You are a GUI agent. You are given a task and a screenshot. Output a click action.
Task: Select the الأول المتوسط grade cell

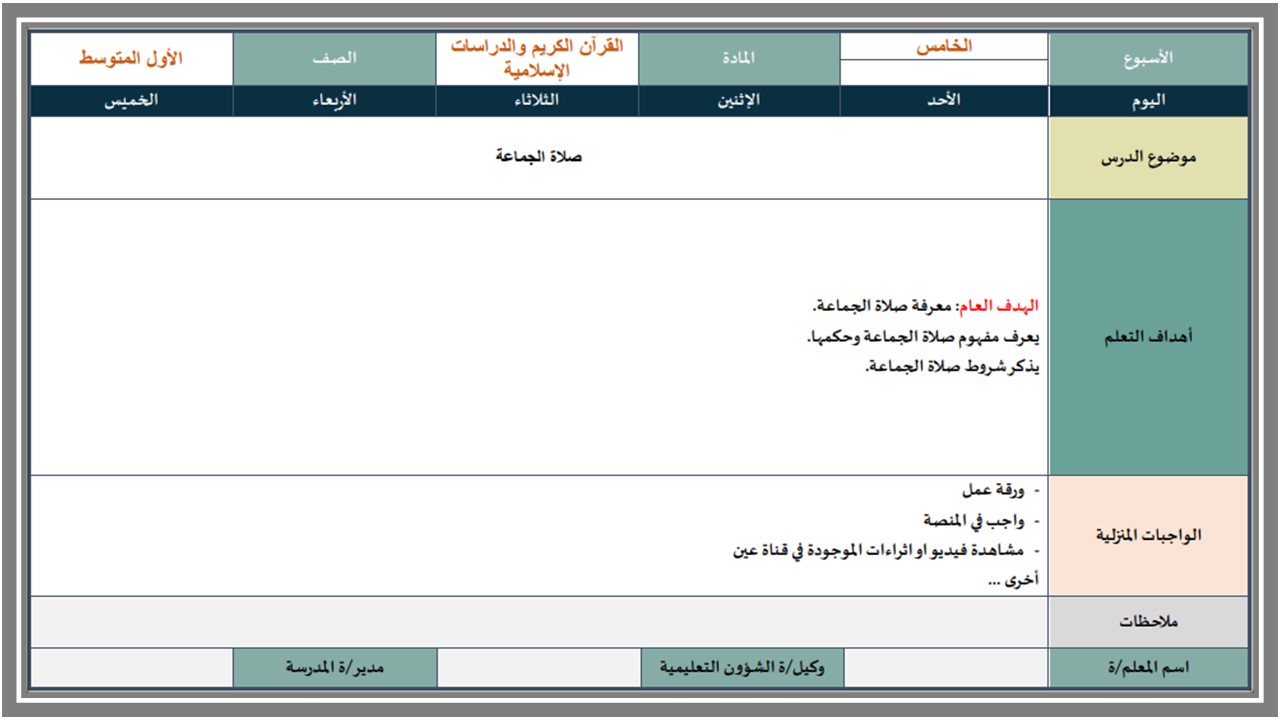[x=132, y=59]
